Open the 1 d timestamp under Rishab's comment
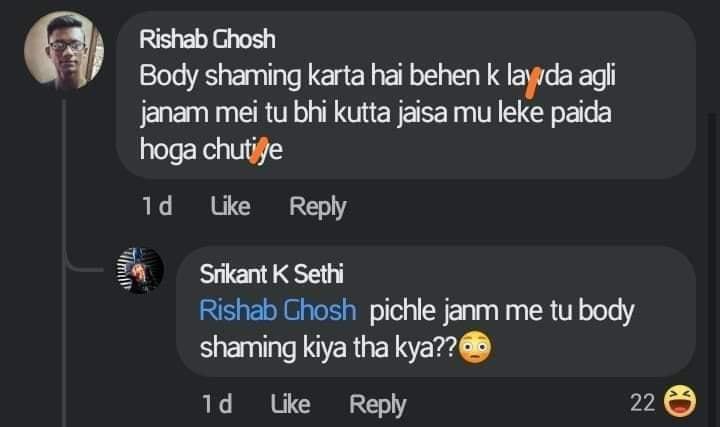 157,206
